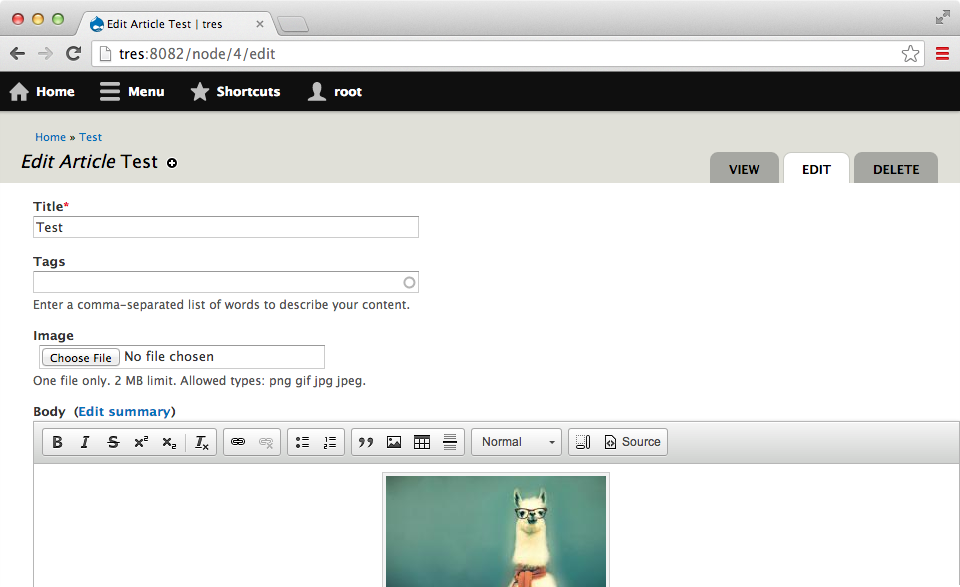Insert a link using the chain icon

tap(238, 441)
